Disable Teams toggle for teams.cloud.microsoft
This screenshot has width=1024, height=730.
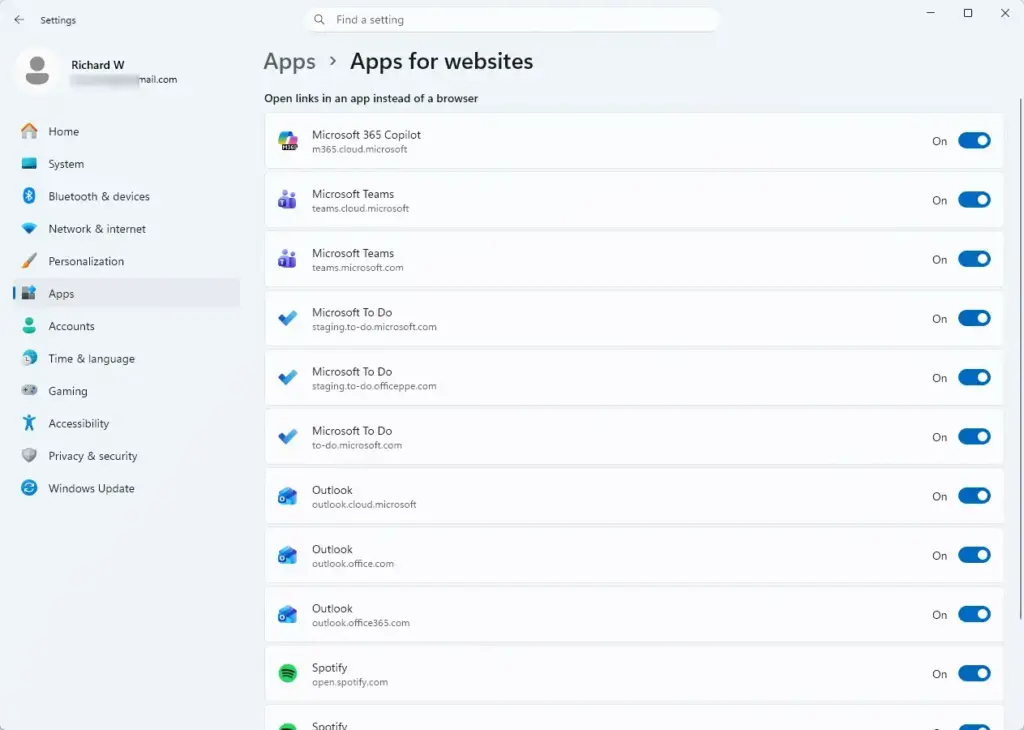click(x=974, y=200)
